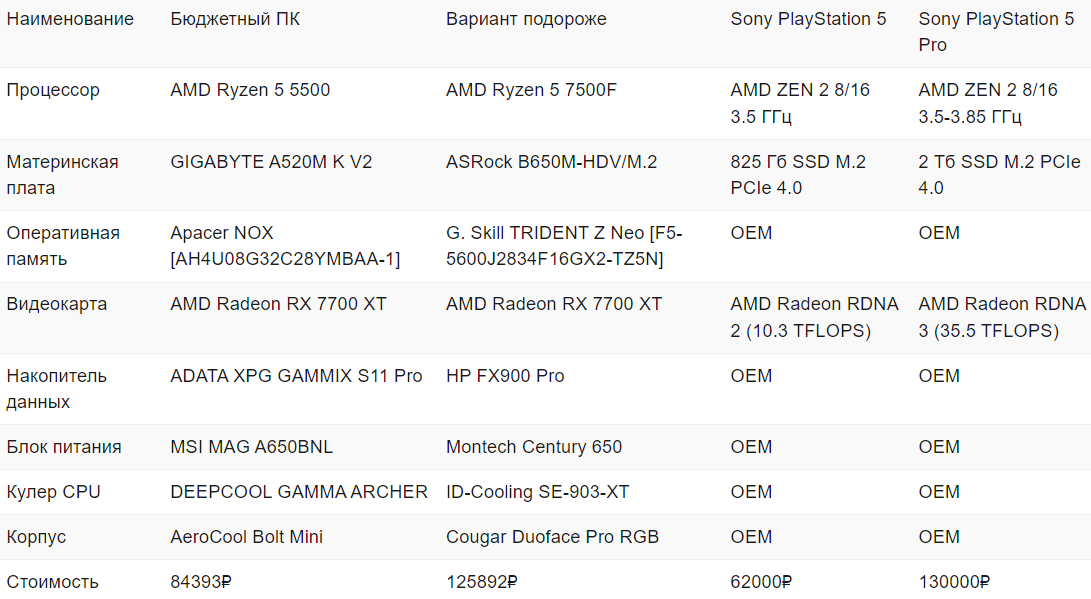1091x599 pixels.
Task: Click the 'MSI MAG A650BNL' cell
Action: click(251, 448)
